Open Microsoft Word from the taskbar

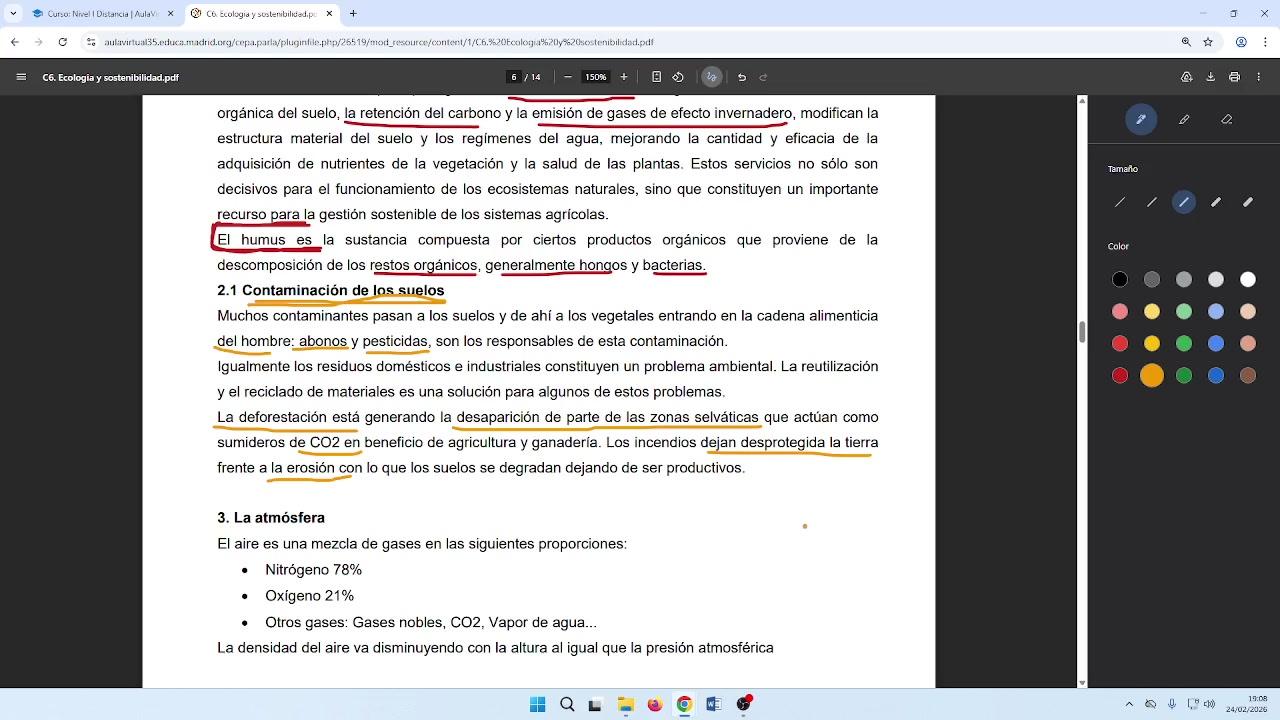coord(713,704)
